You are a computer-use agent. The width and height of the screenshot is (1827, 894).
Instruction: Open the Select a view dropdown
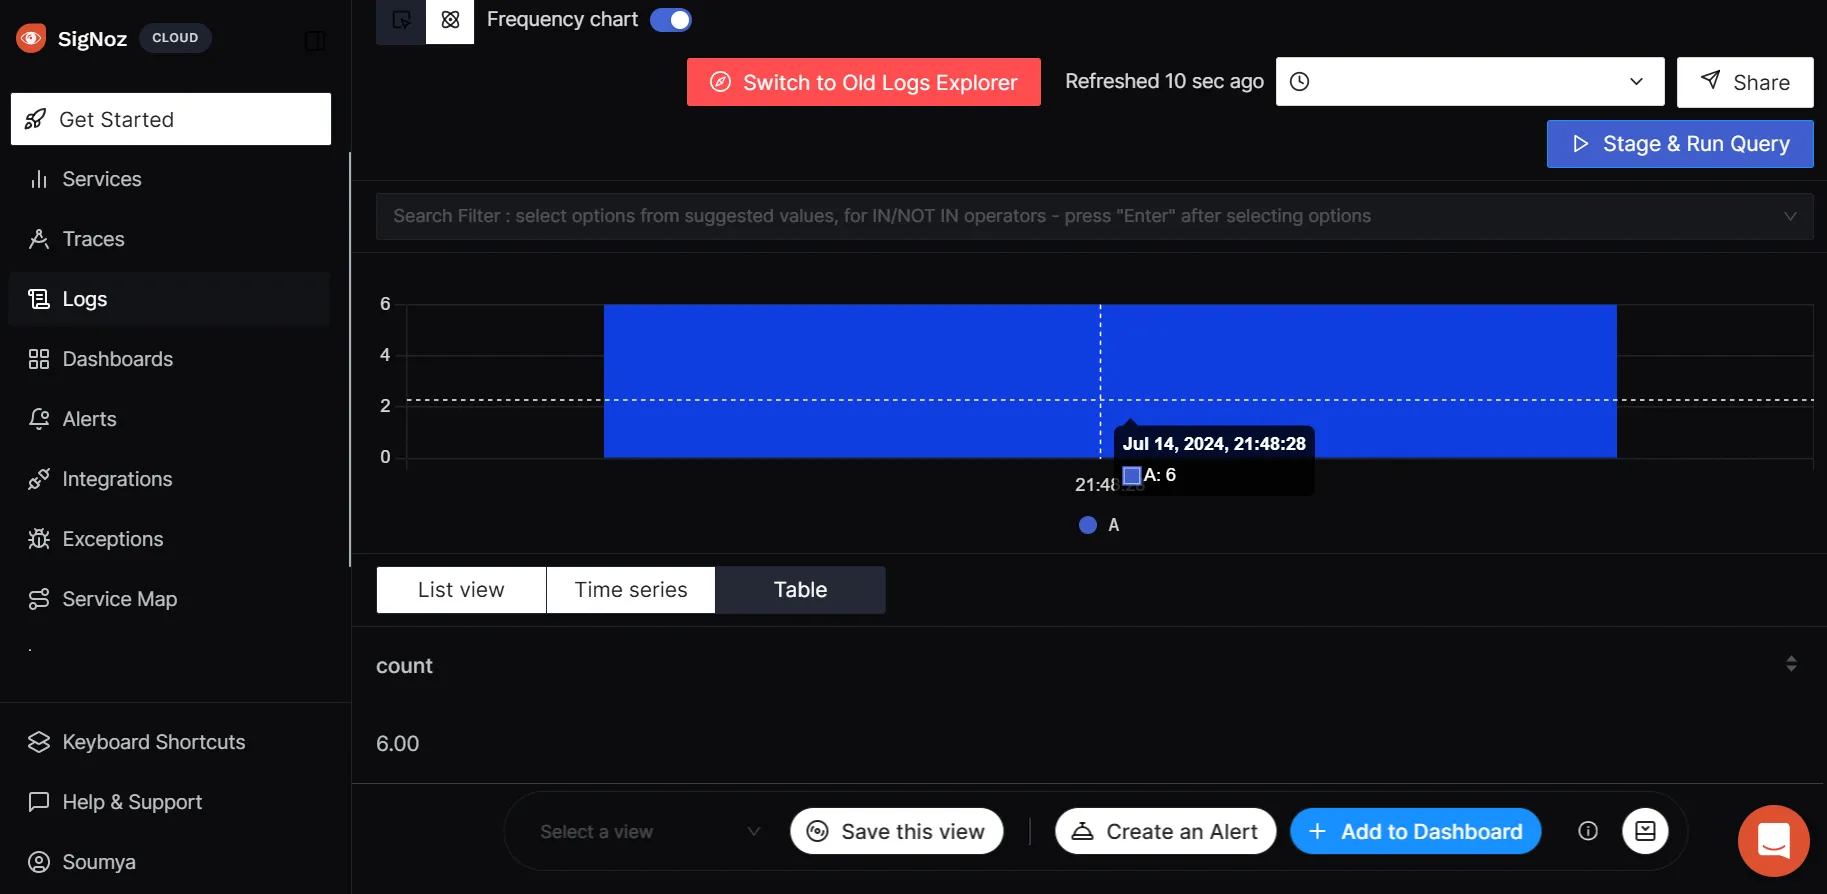click(x=650, y=832)
